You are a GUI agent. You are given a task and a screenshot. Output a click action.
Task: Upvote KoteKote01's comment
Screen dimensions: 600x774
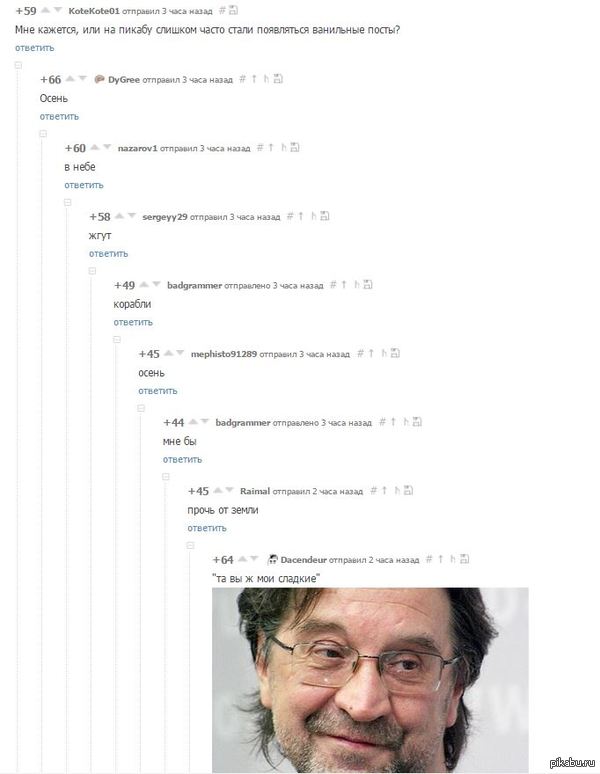point(46,10)
